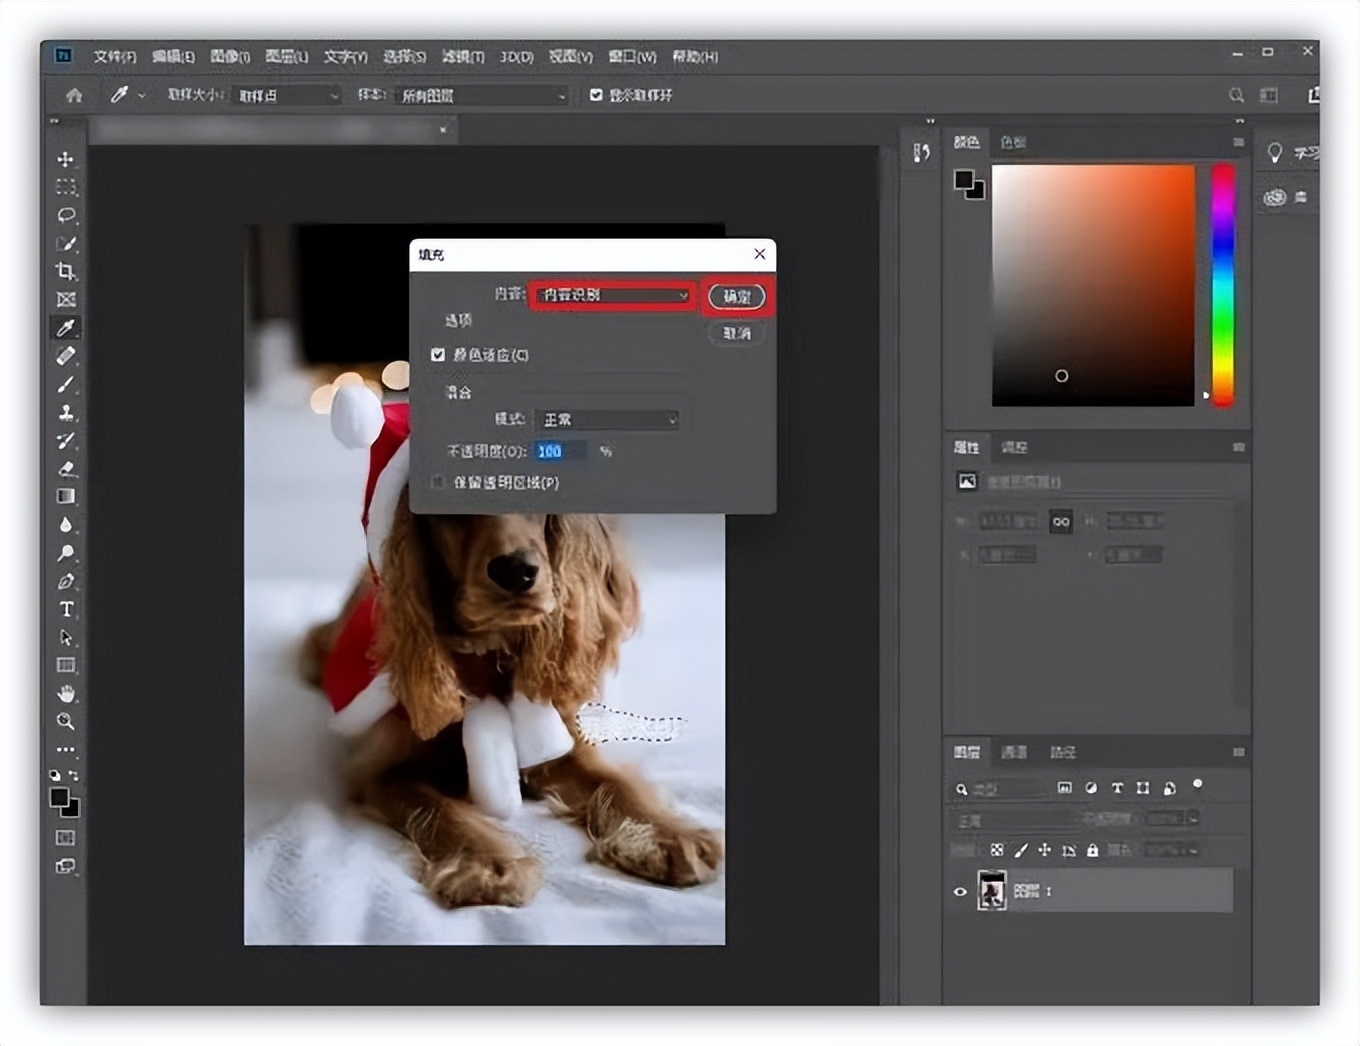
Task: Filter layers by smart object icon
Action: click(1169, 788)
